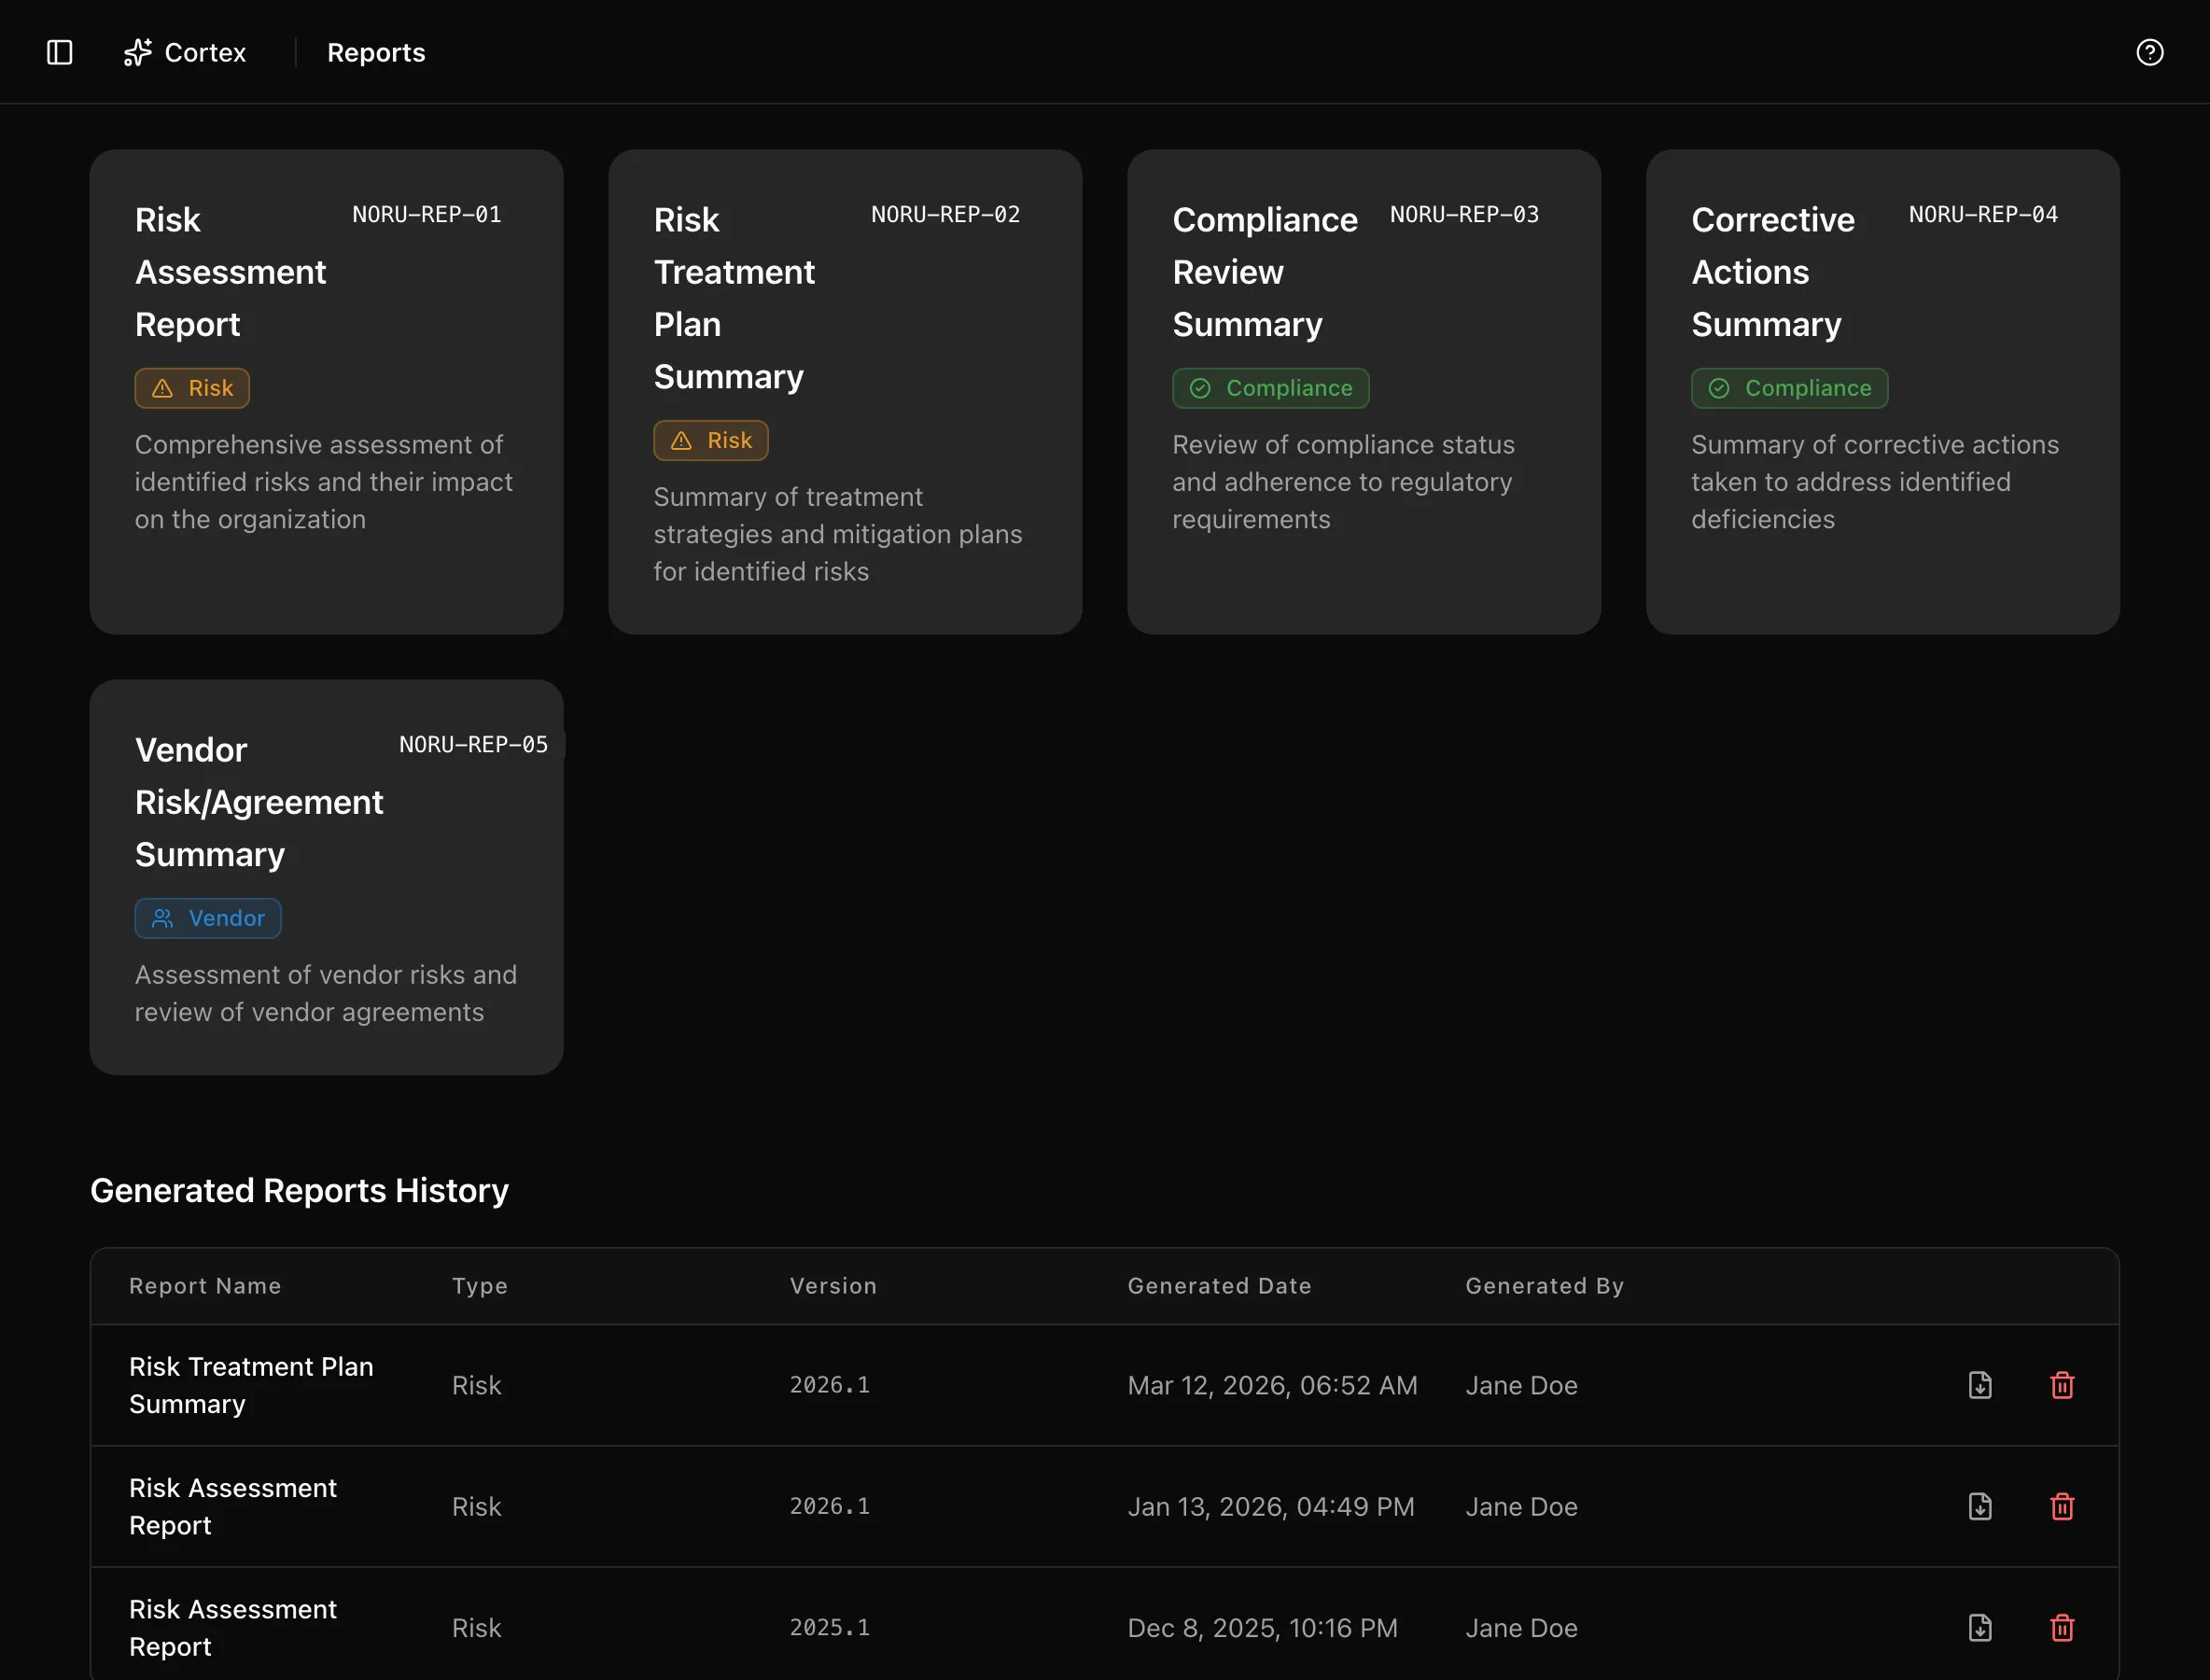The width and height of the screenshot is (2210, 1680).
Task: Click the Generated Date column header
Action: pyautogui.click(x=1219, y=1286)
